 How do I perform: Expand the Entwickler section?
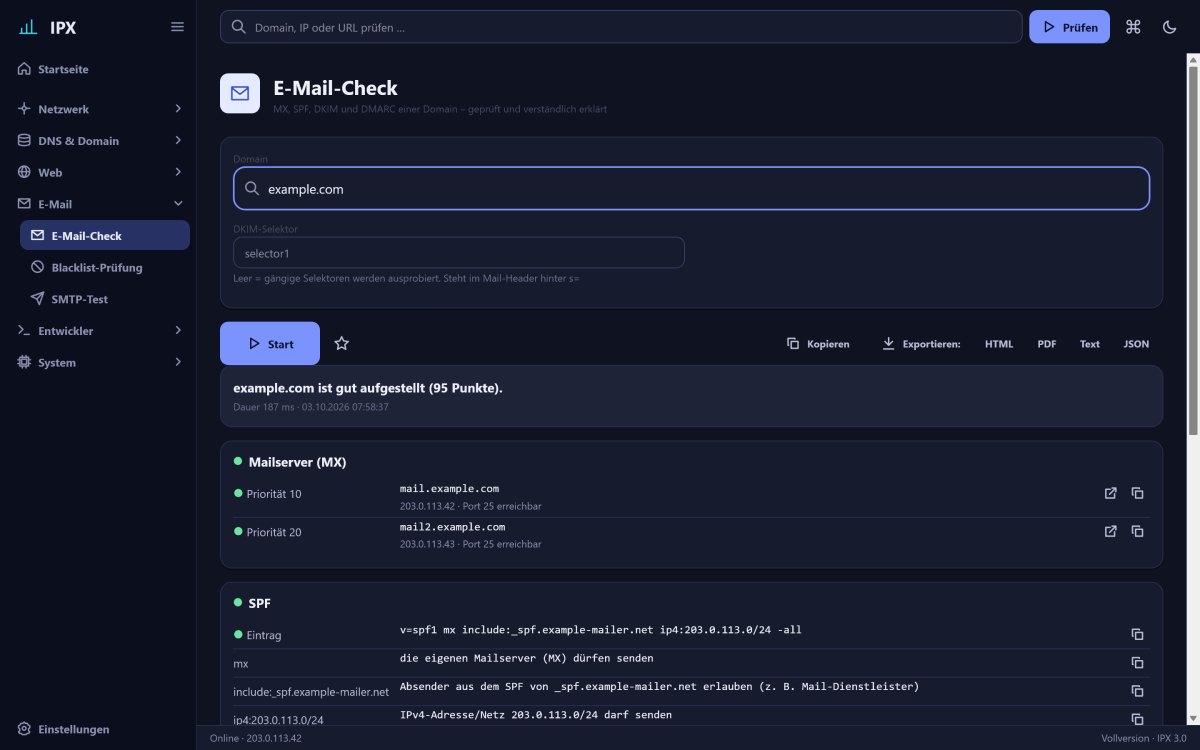coord(98,330)
